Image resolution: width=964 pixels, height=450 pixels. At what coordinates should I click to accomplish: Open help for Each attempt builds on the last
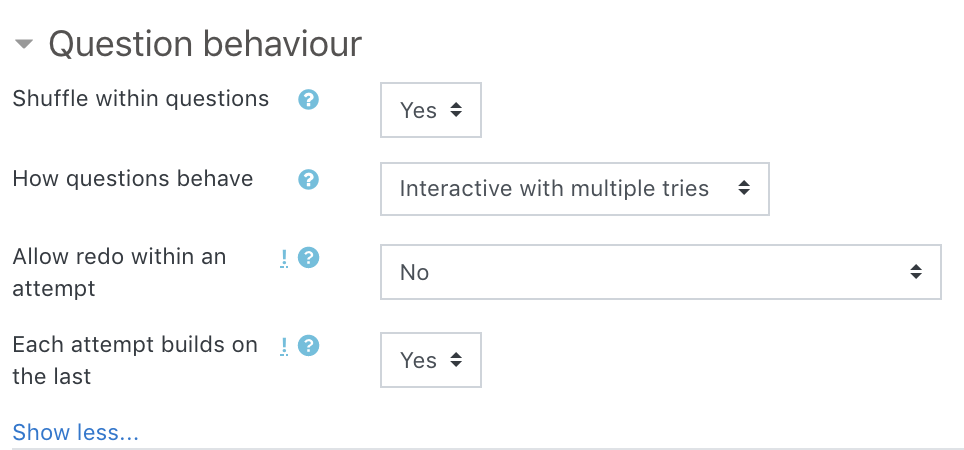pyautogui.click(x=309, y=346)
